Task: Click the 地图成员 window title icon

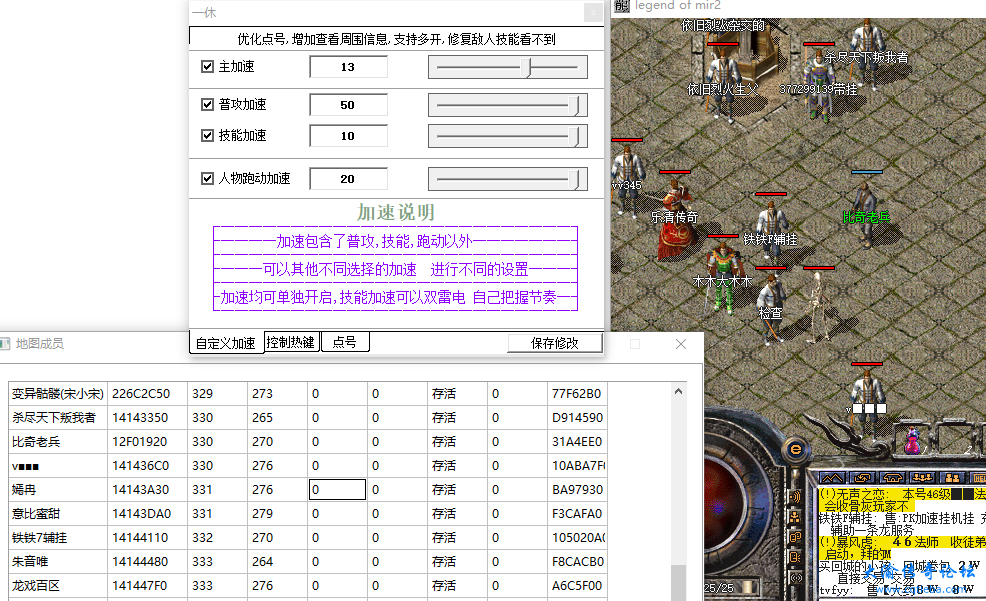Action: (4, 344)
